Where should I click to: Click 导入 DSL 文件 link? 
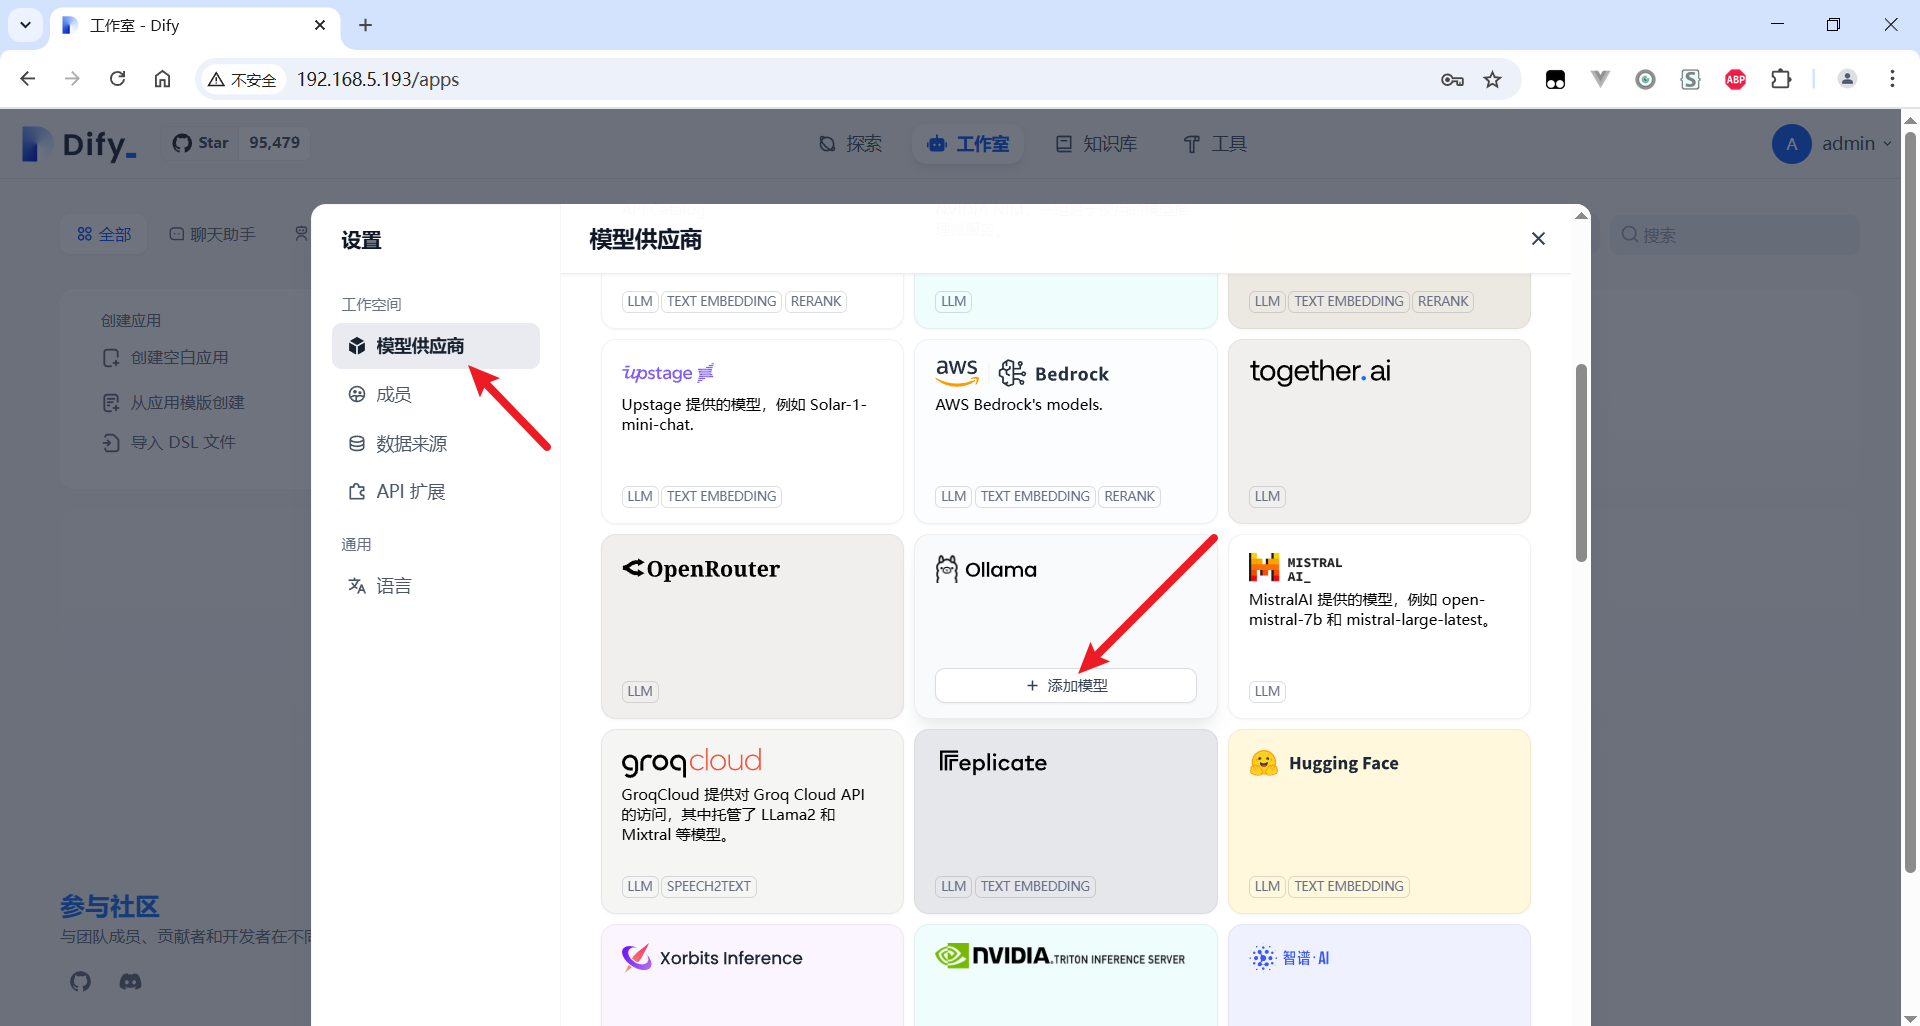169,442
